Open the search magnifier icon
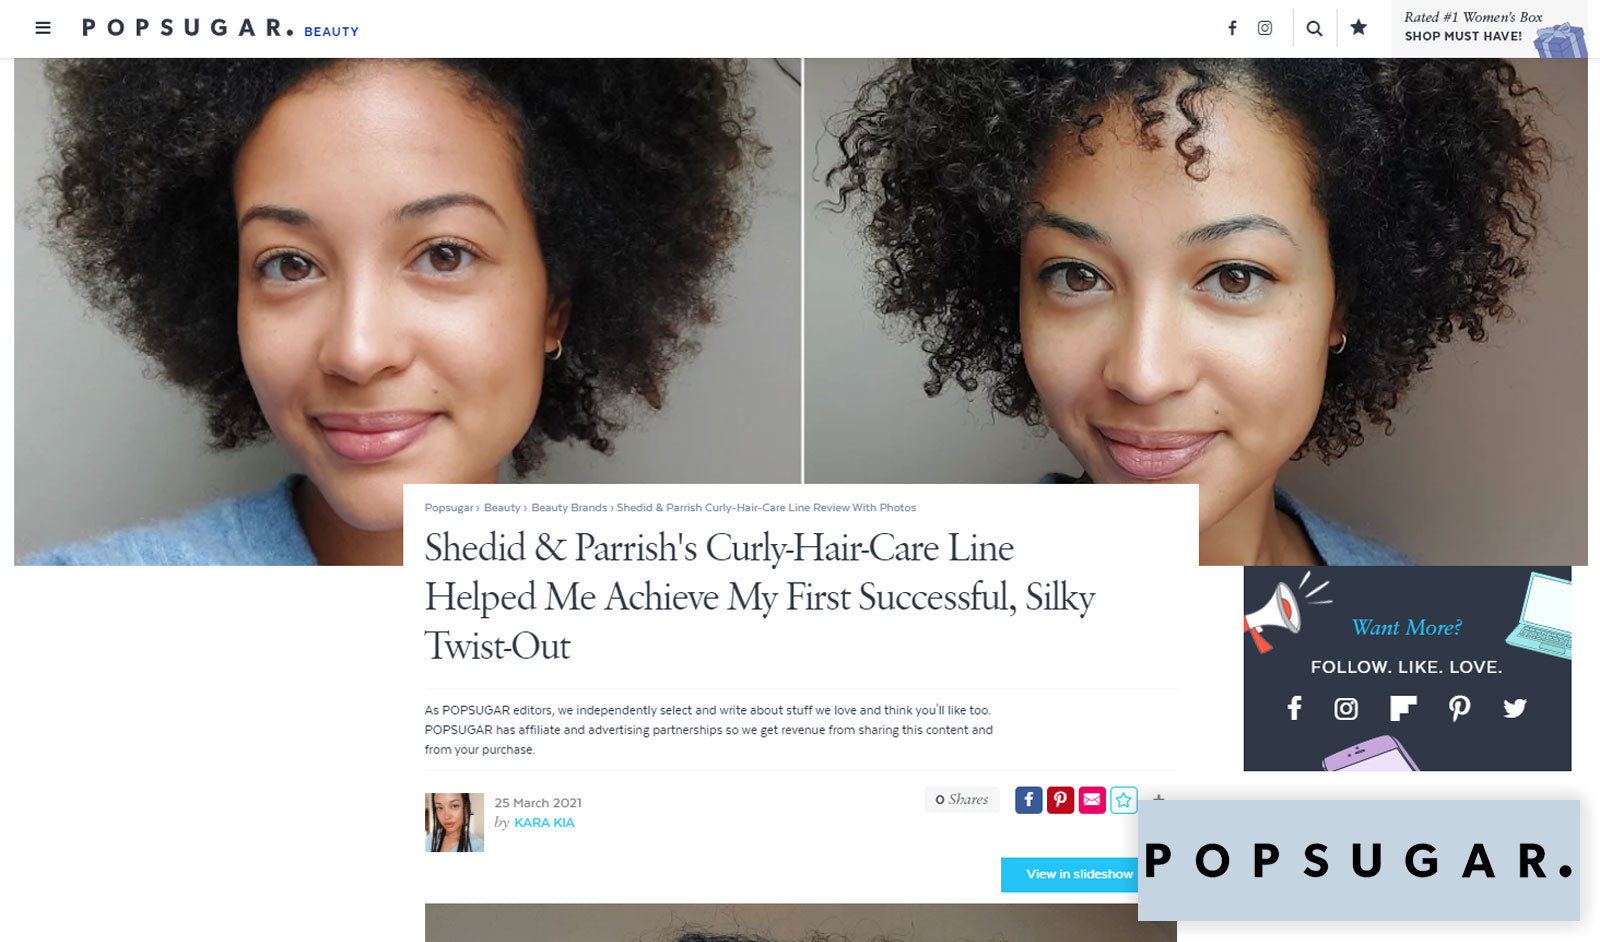The width and height of the screenshot is (1600, 942). point(1314,28)
